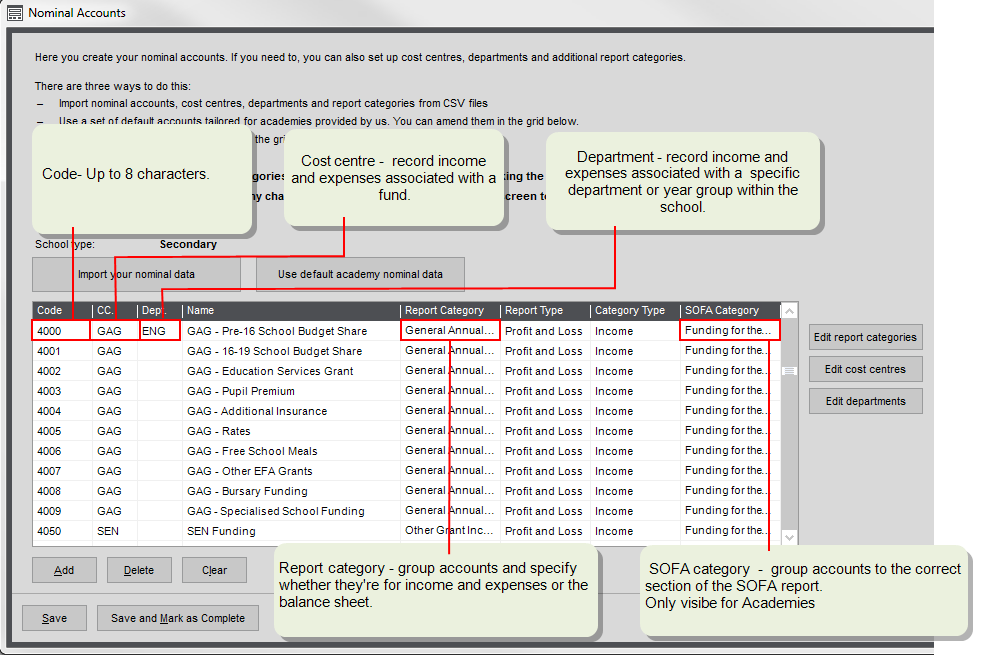
Task: Click the ENG department cell
Action: click(160, 331)
